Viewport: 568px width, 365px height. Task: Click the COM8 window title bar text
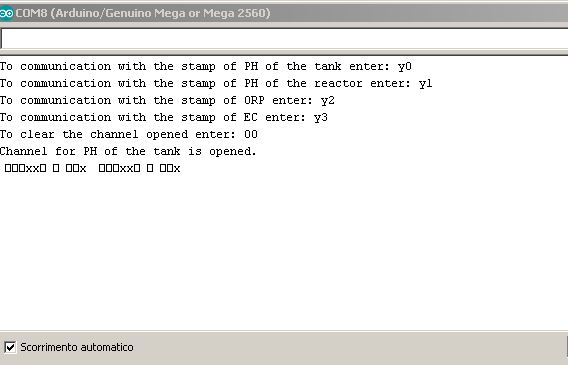(143, 13)
